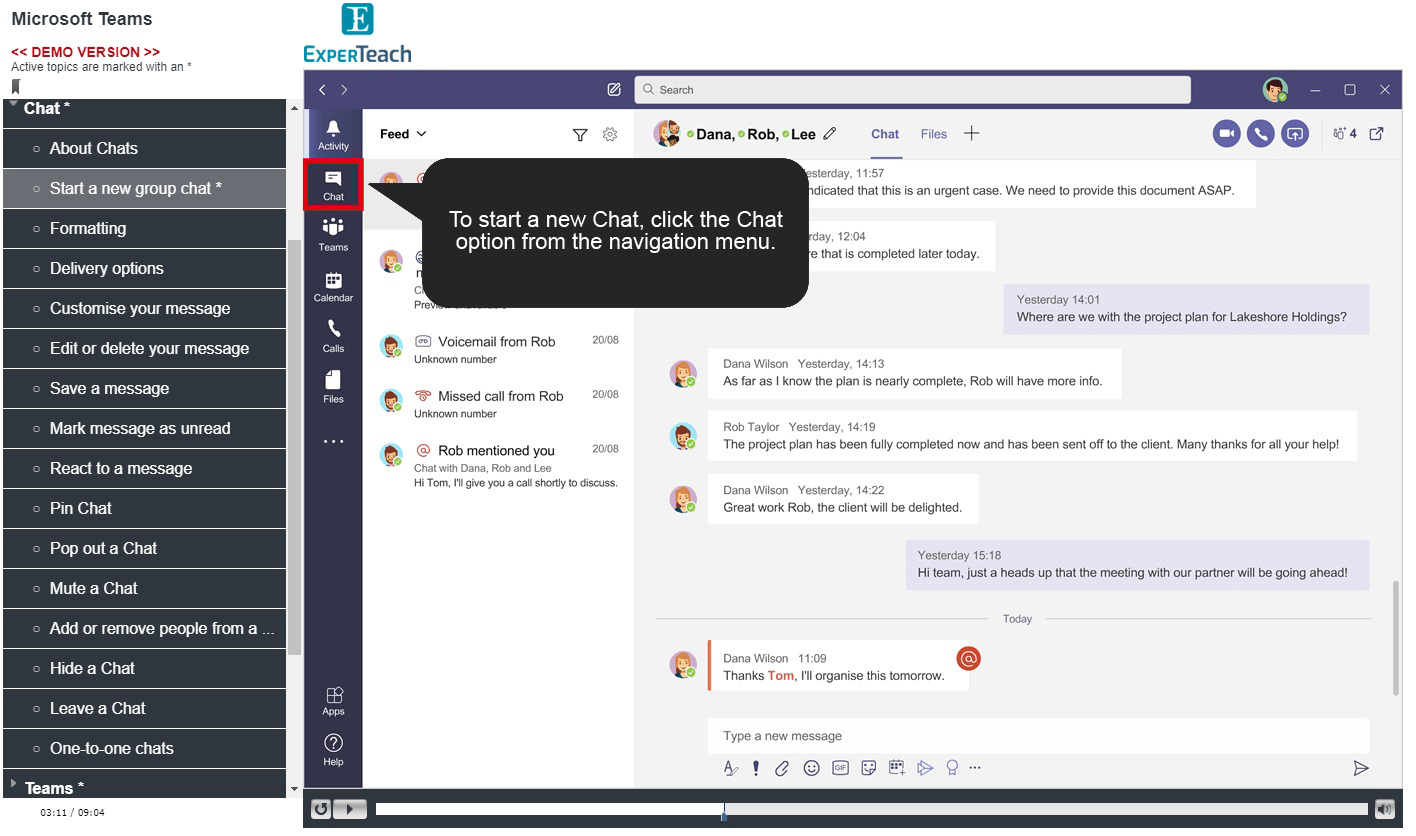
Task: Open the Stream icon in message toolbar
Action: click(925, 768)
